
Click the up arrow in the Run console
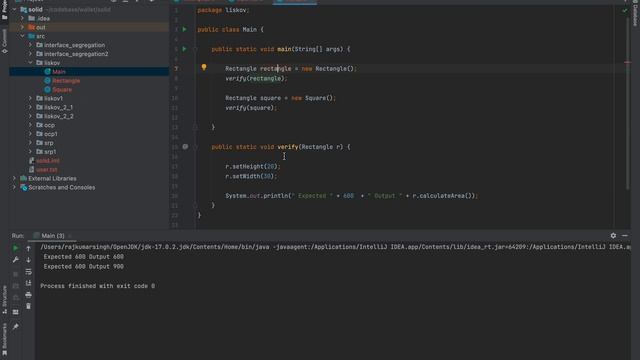pos(29,248)
